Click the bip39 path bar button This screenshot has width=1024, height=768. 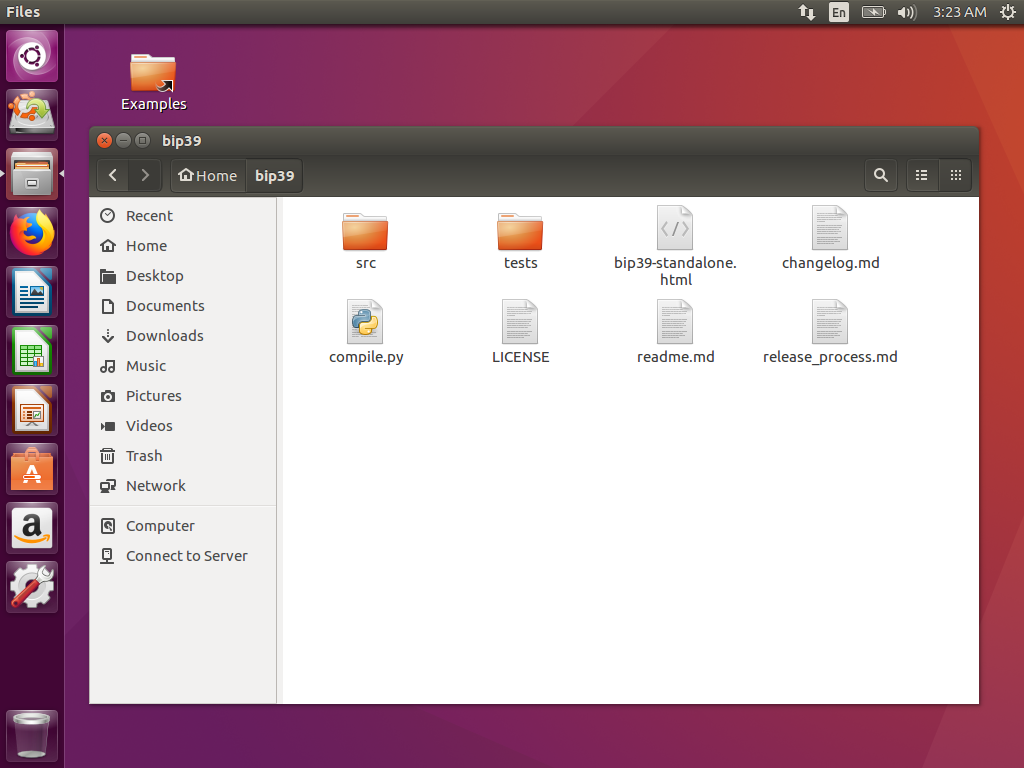tap(274, 175)
